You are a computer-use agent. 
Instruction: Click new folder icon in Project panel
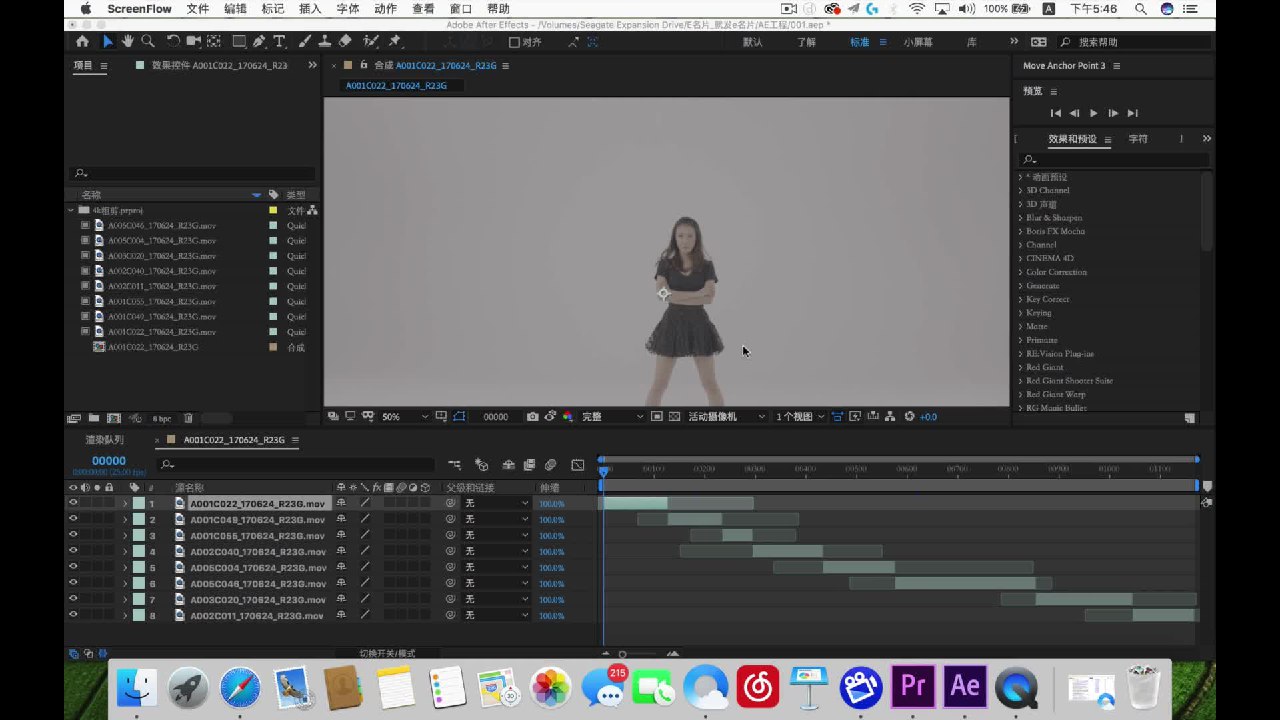[x=93, y=418]
